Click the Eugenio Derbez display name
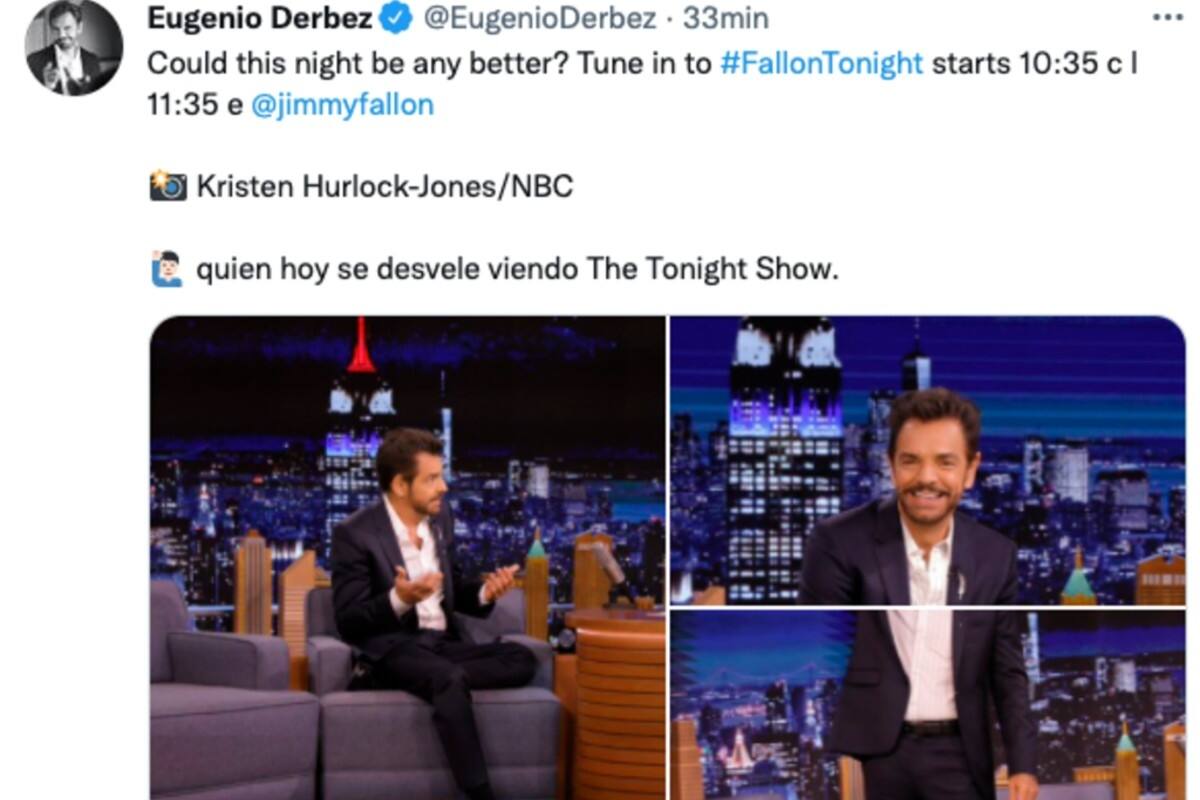Viewport: 1200px width, 800px height. point(261,18)
